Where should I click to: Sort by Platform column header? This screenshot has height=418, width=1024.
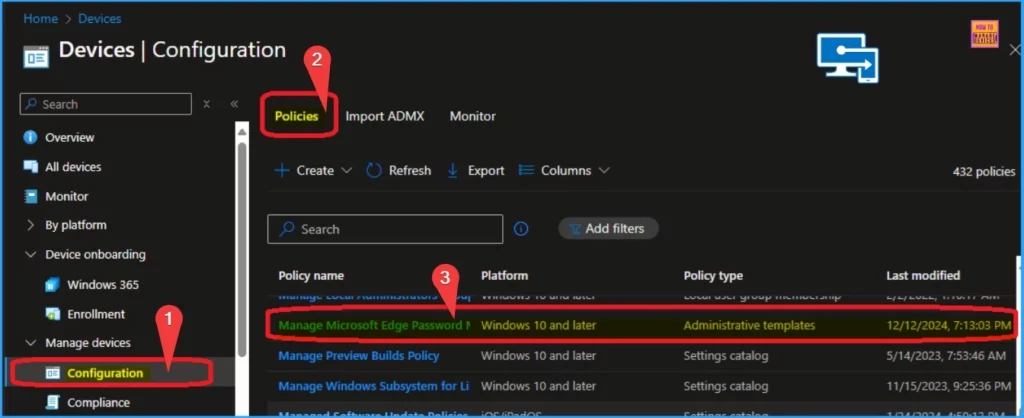505,276
